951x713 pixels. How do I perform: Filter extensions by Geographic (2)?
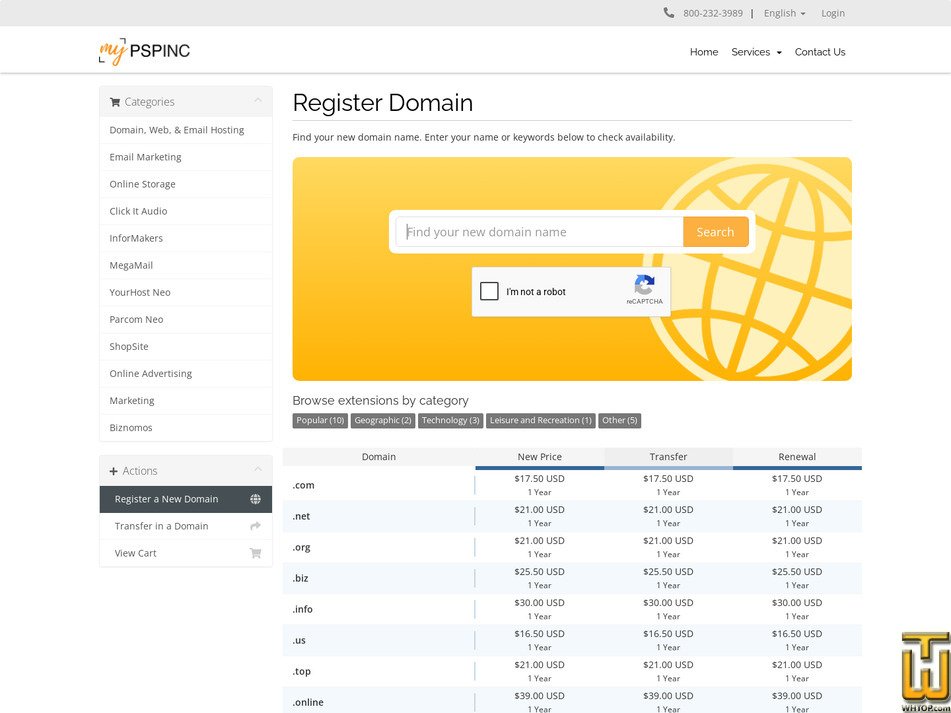383,420
